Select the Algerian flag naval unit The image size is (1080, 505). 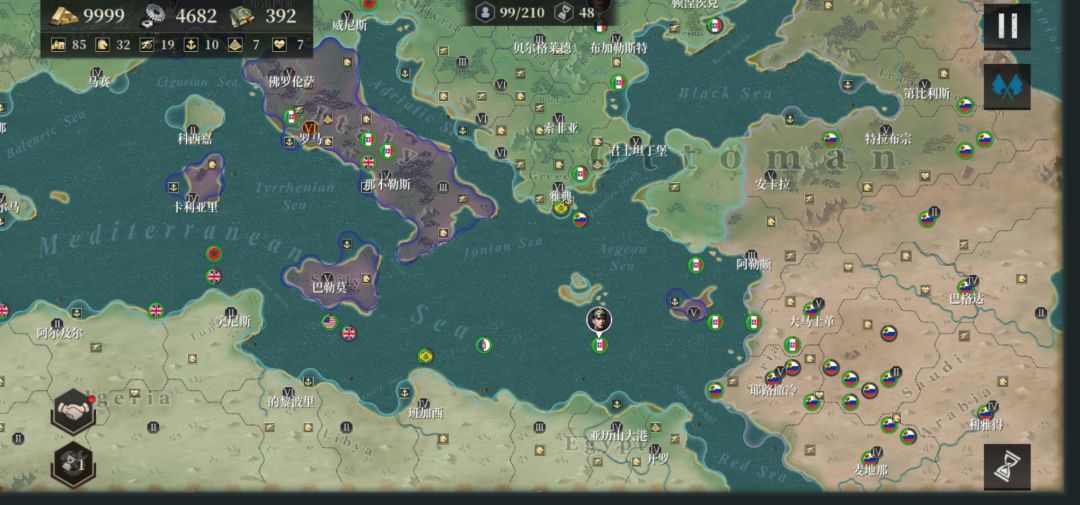click(x=484, y=345)
